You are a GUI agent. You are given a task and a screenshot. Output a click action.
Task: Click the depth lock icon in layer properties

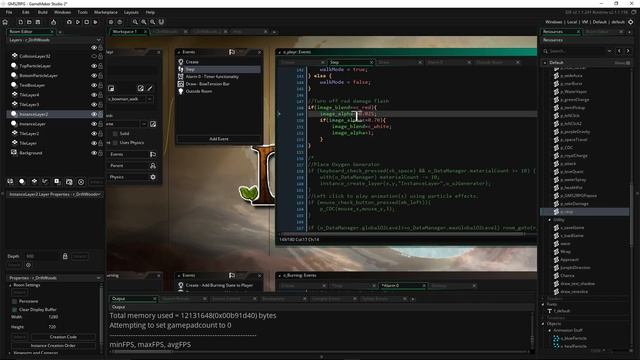coord(65,256)
